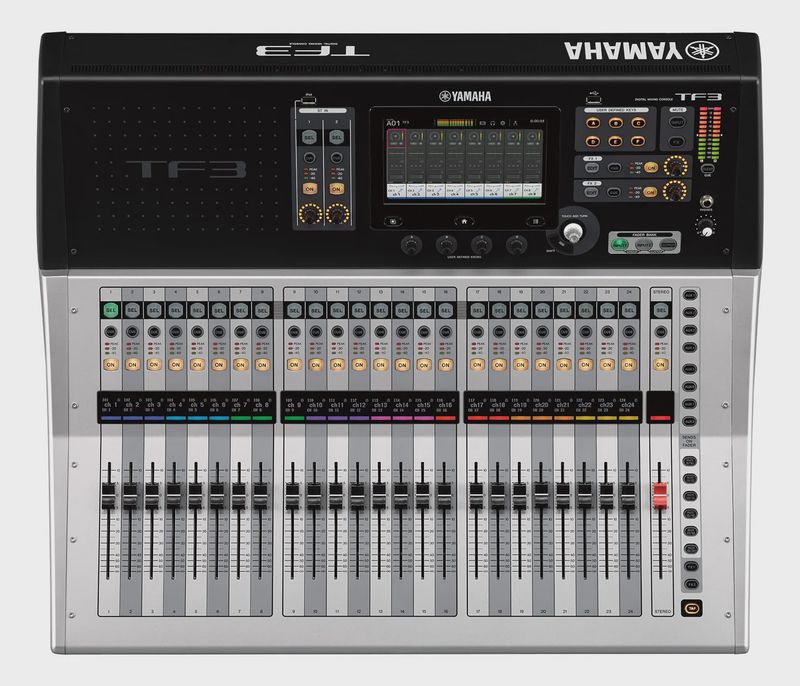Image resolution: width=800 pixels, height=686 pixels.
Task: Select the STEREO channel SEL key
Action: click(x=661, y=310)
